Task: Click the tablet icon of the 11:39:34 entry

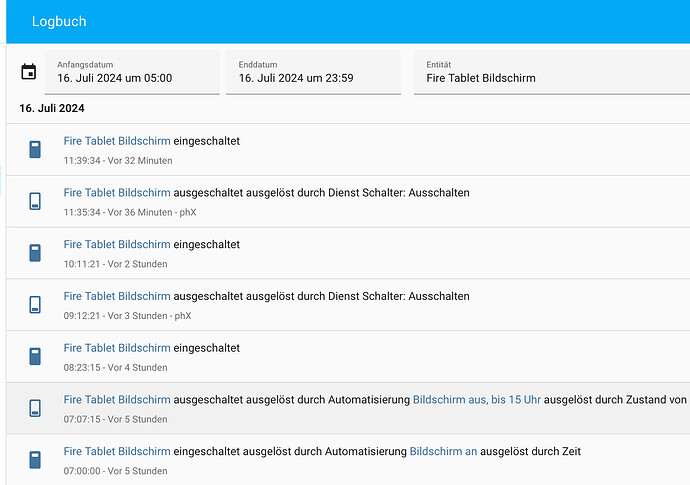Action: pyautogui.click(x=35, y=150)
